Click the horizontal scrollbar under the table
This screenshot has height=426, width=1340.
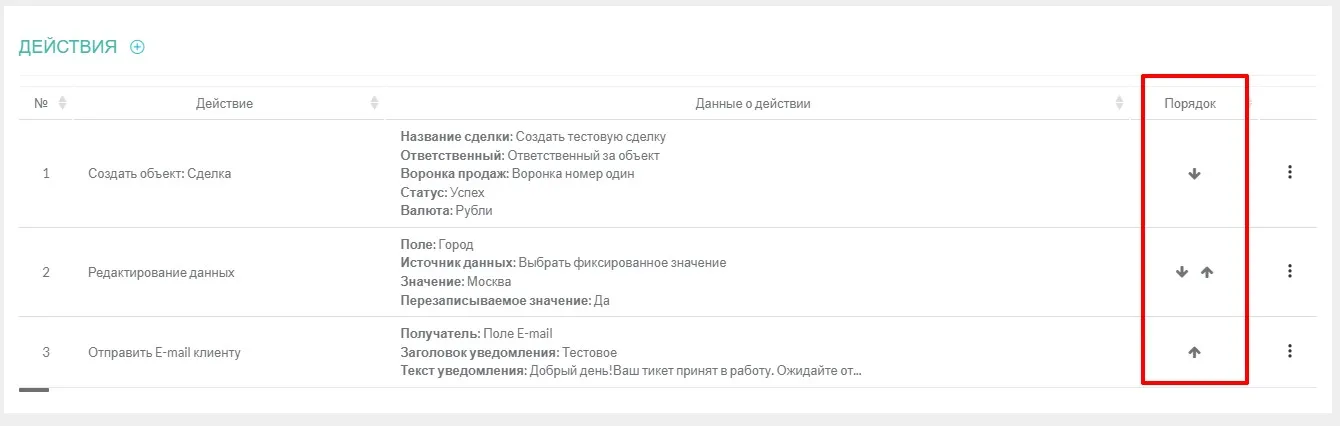(34, 390)
